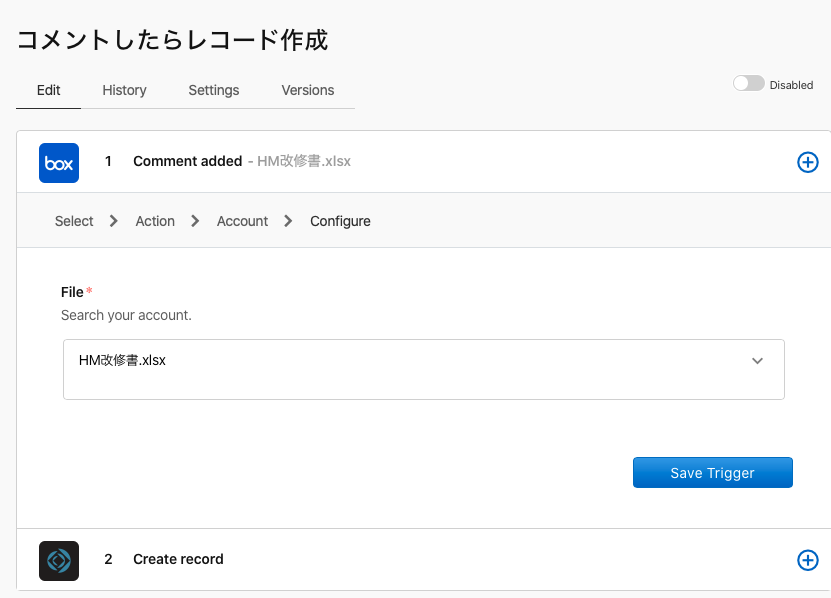Screen dimensions: 831x598
Task: Click the HM改修書.xlsx value in File field
Action: click(x=122, y=361)
